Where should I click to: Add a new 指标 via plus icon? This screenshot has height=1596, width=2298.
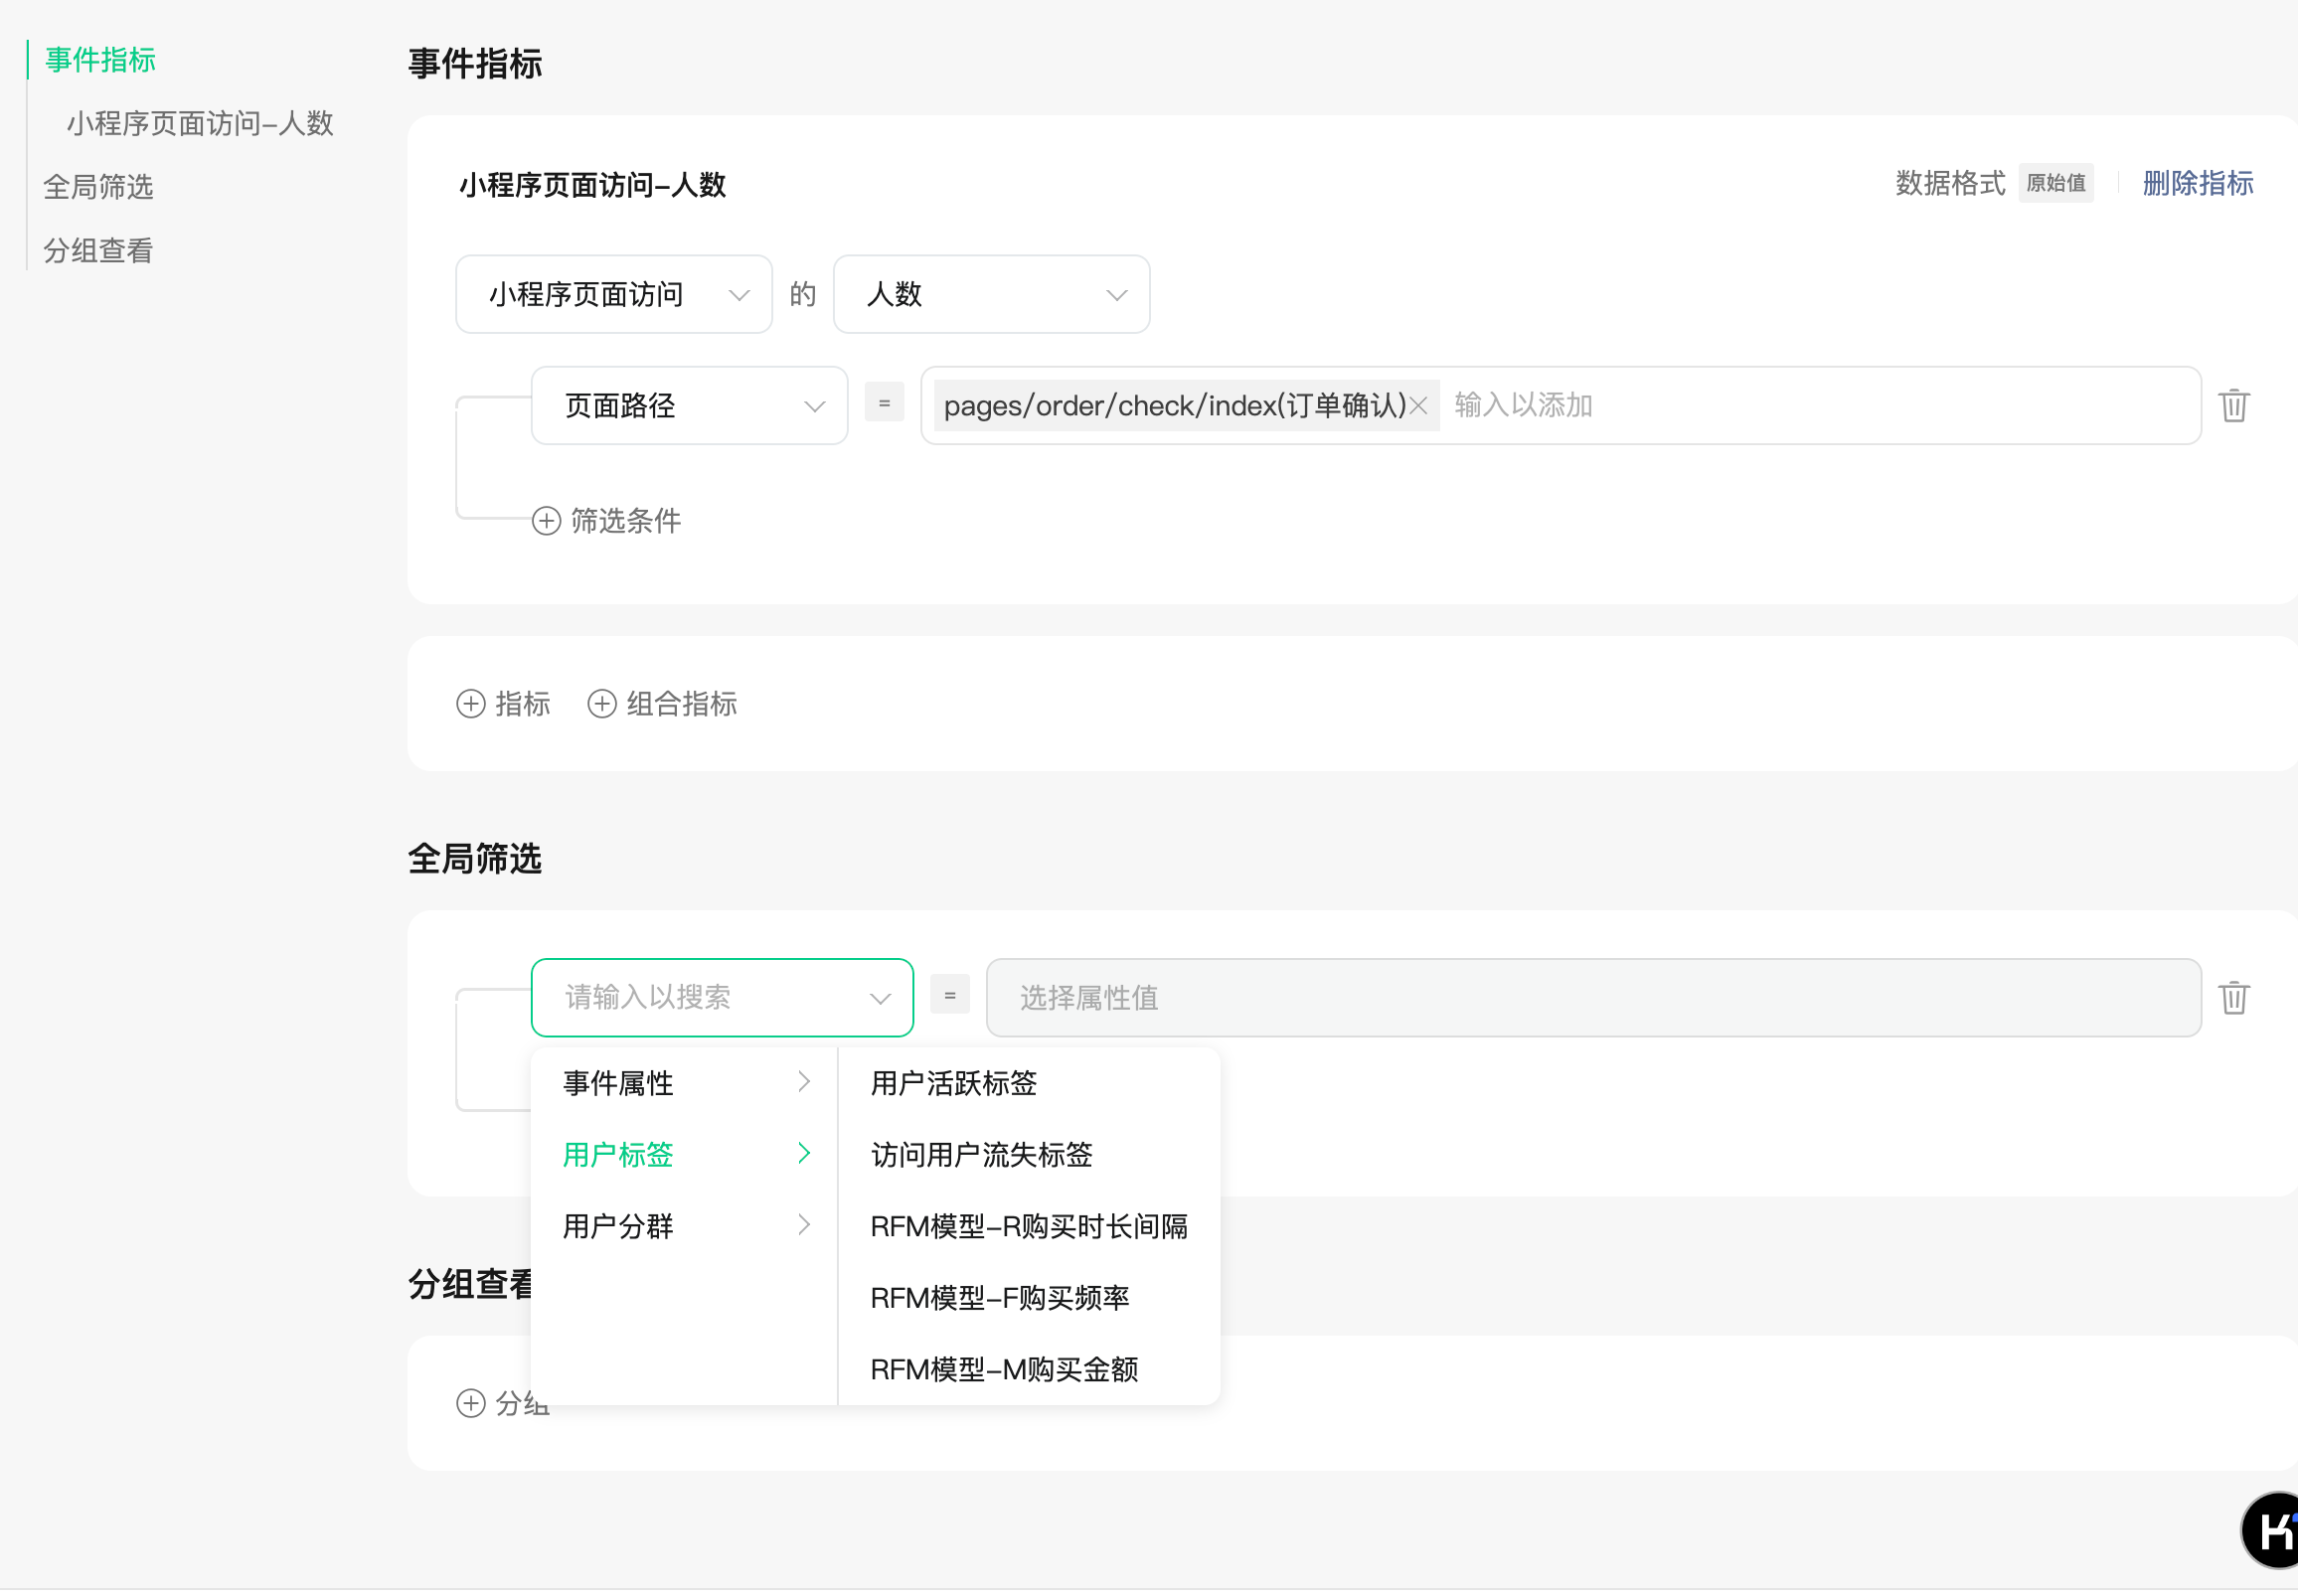[471, 704]
